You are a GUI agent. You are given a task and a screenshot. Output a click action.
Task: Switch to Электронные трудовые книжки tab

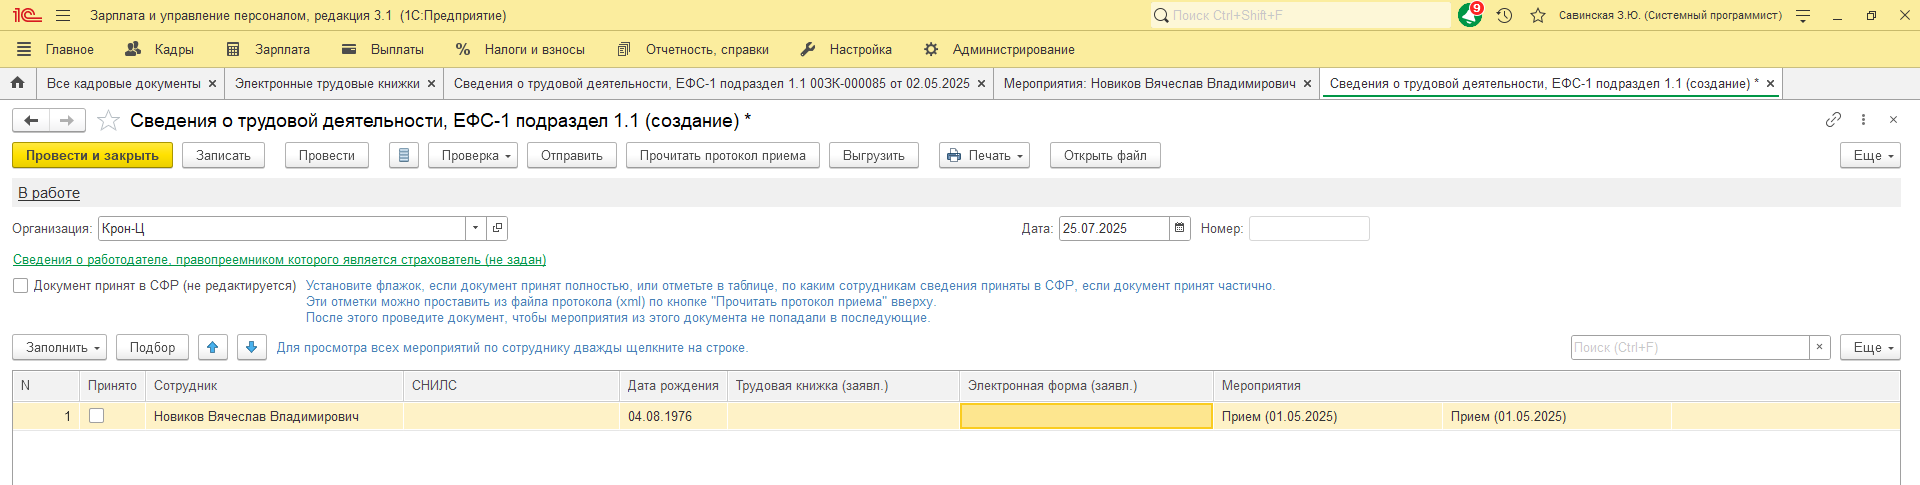(x=327, y=84)
